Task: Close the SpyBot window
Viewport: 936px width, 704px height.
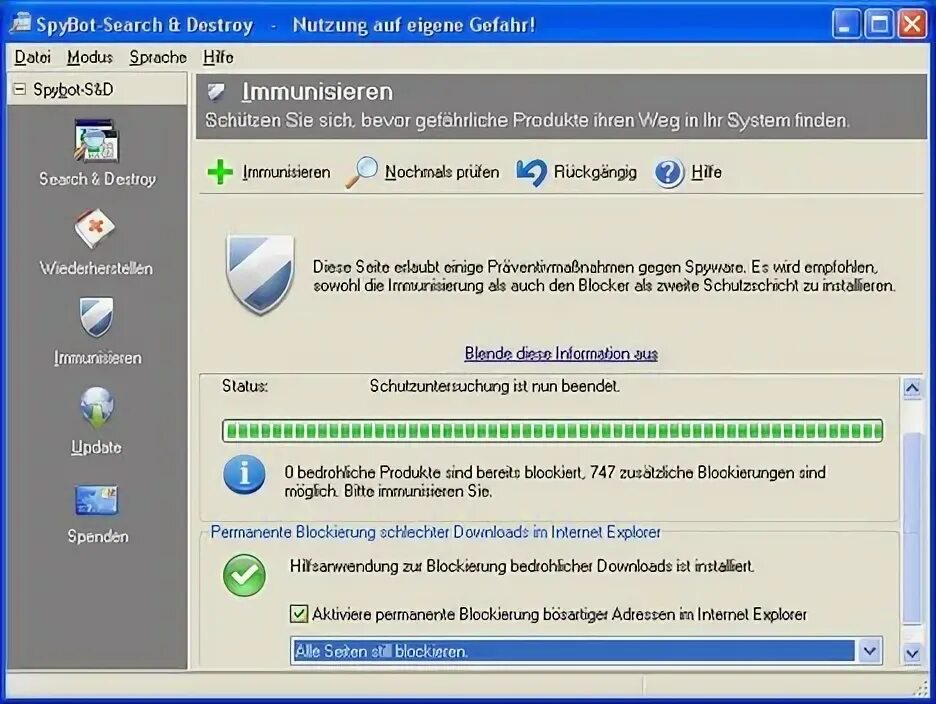Action: (912, 24)
